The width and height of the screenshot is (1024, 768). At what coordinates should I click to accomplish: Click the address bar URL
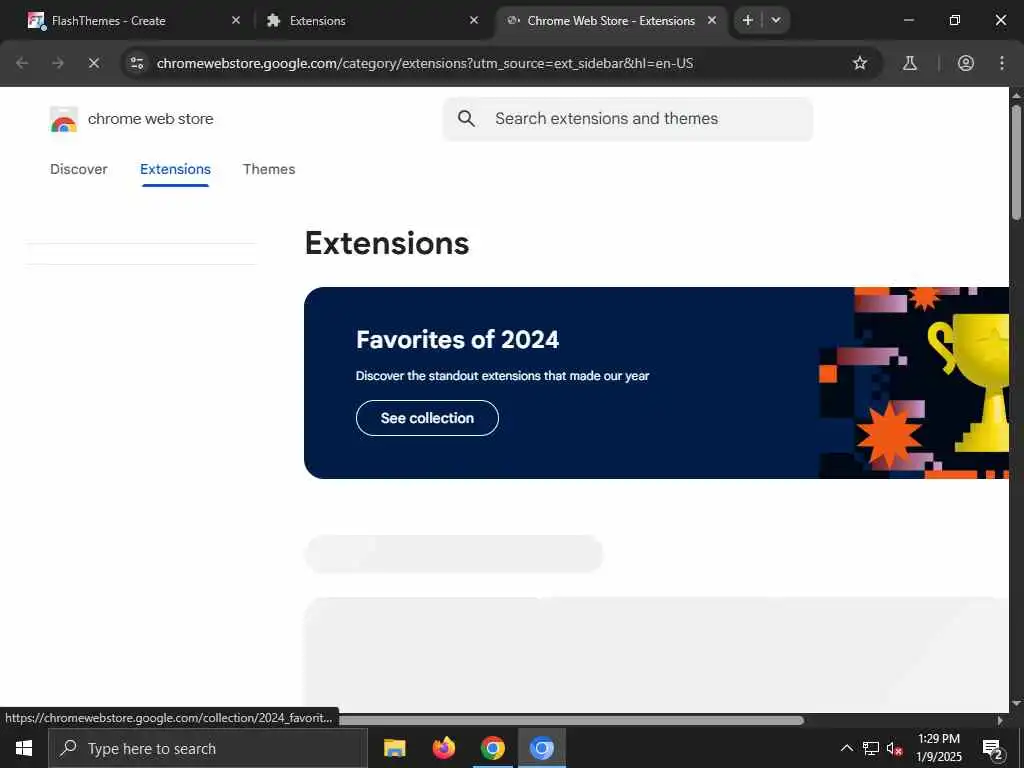coord(424,63)
